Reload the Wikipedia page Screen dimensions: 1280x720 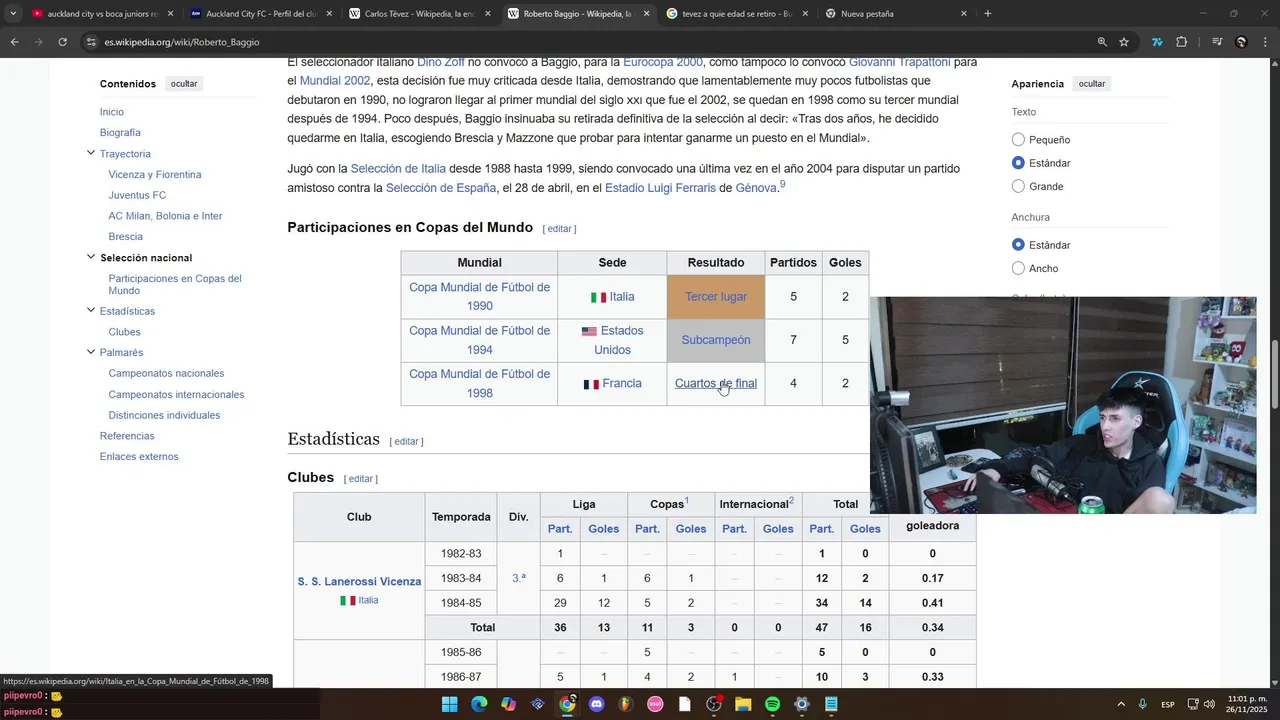[62, 42]
